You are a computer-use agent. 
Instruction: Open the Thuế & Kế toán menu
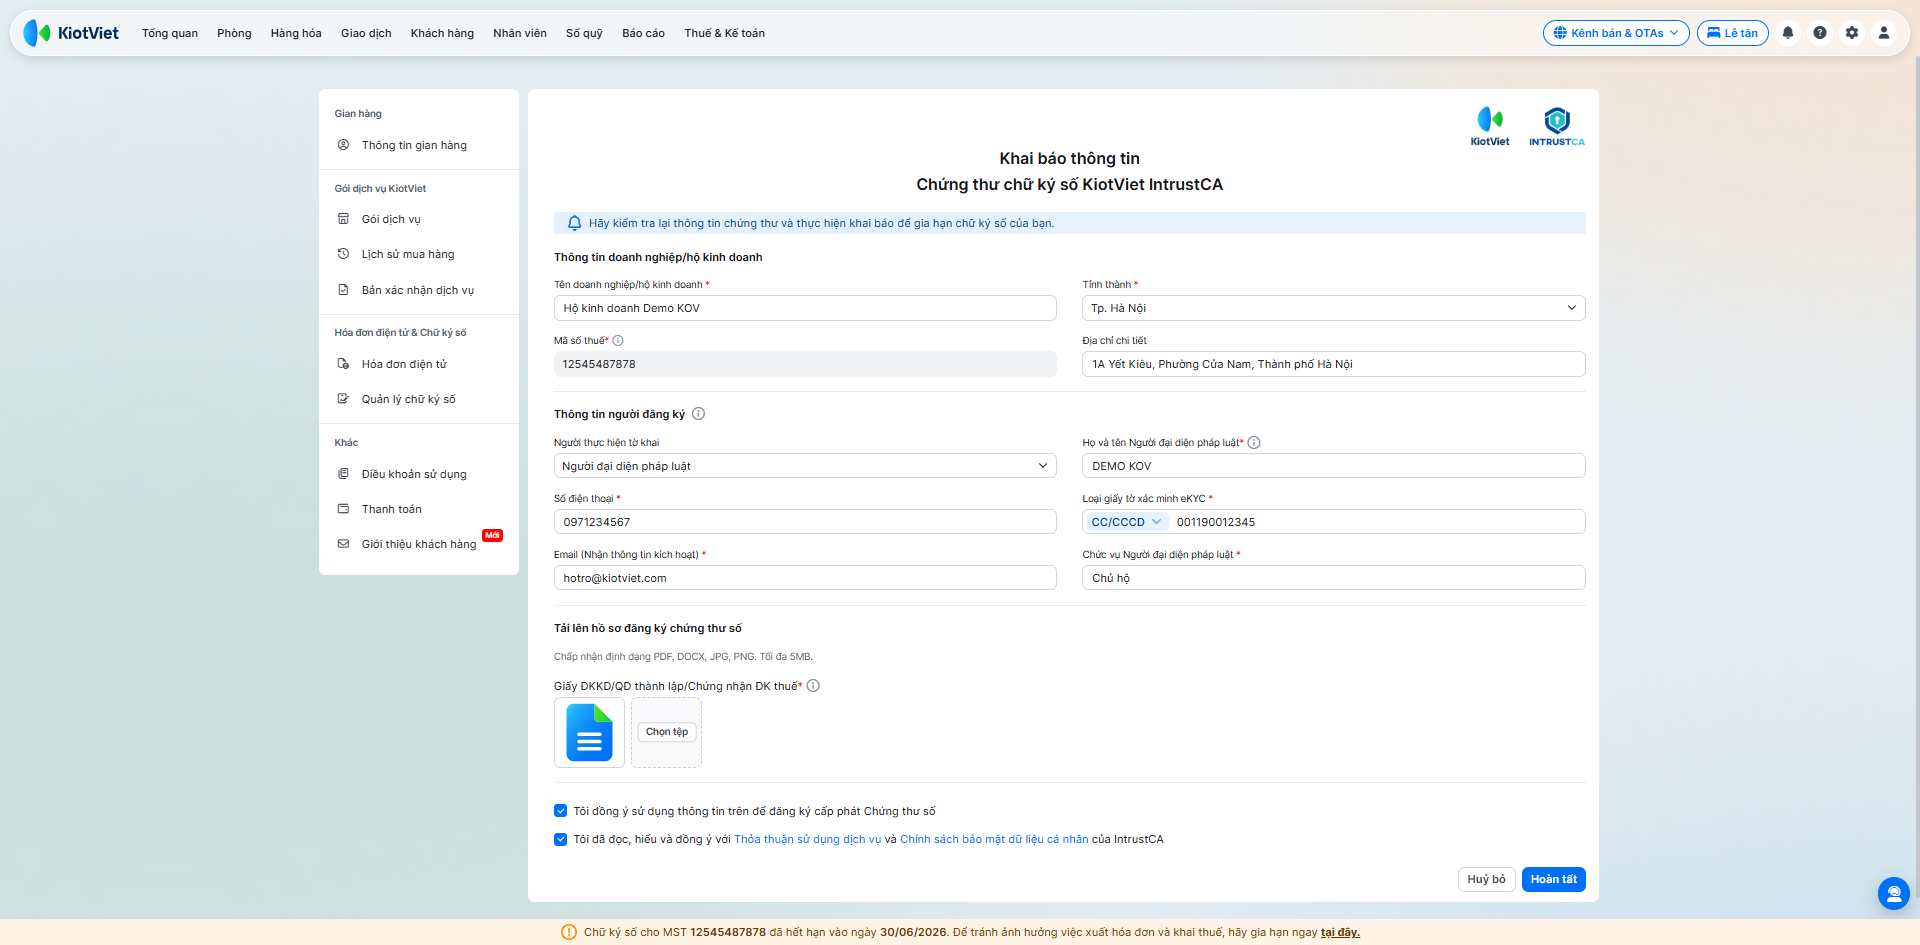pos(725,33)
